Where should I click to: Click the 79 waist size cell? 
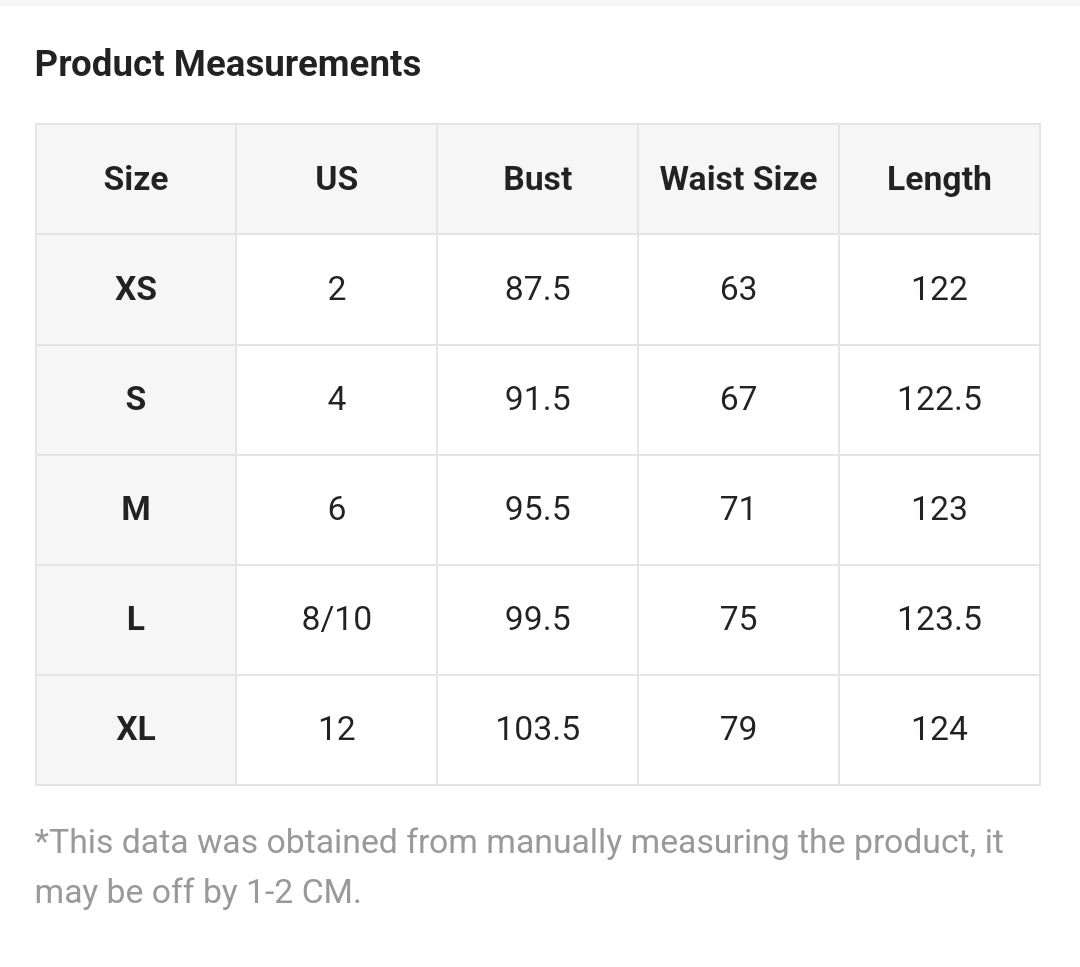[738, 729]
